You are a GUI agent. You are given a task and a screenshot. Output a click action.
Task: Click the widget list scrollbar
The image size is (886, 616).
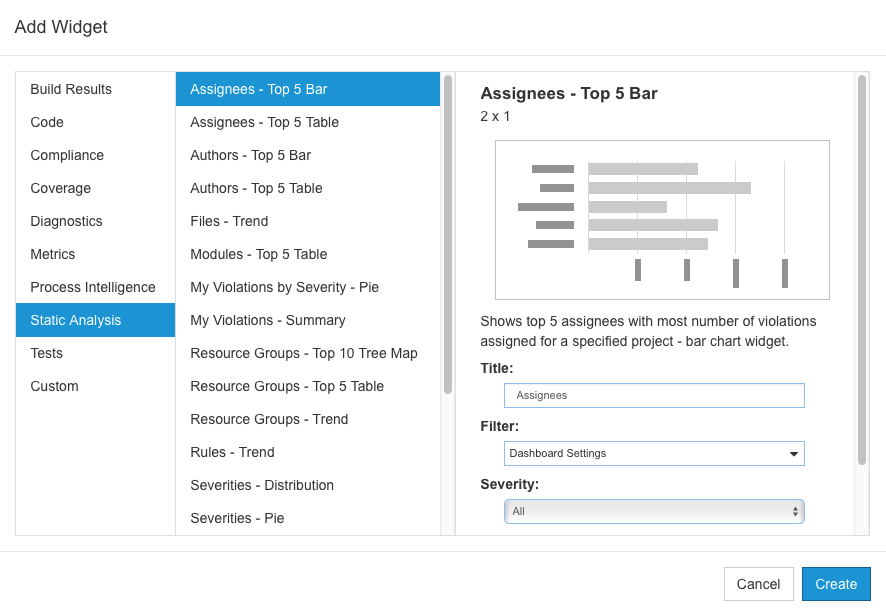(x=448, y=235)
